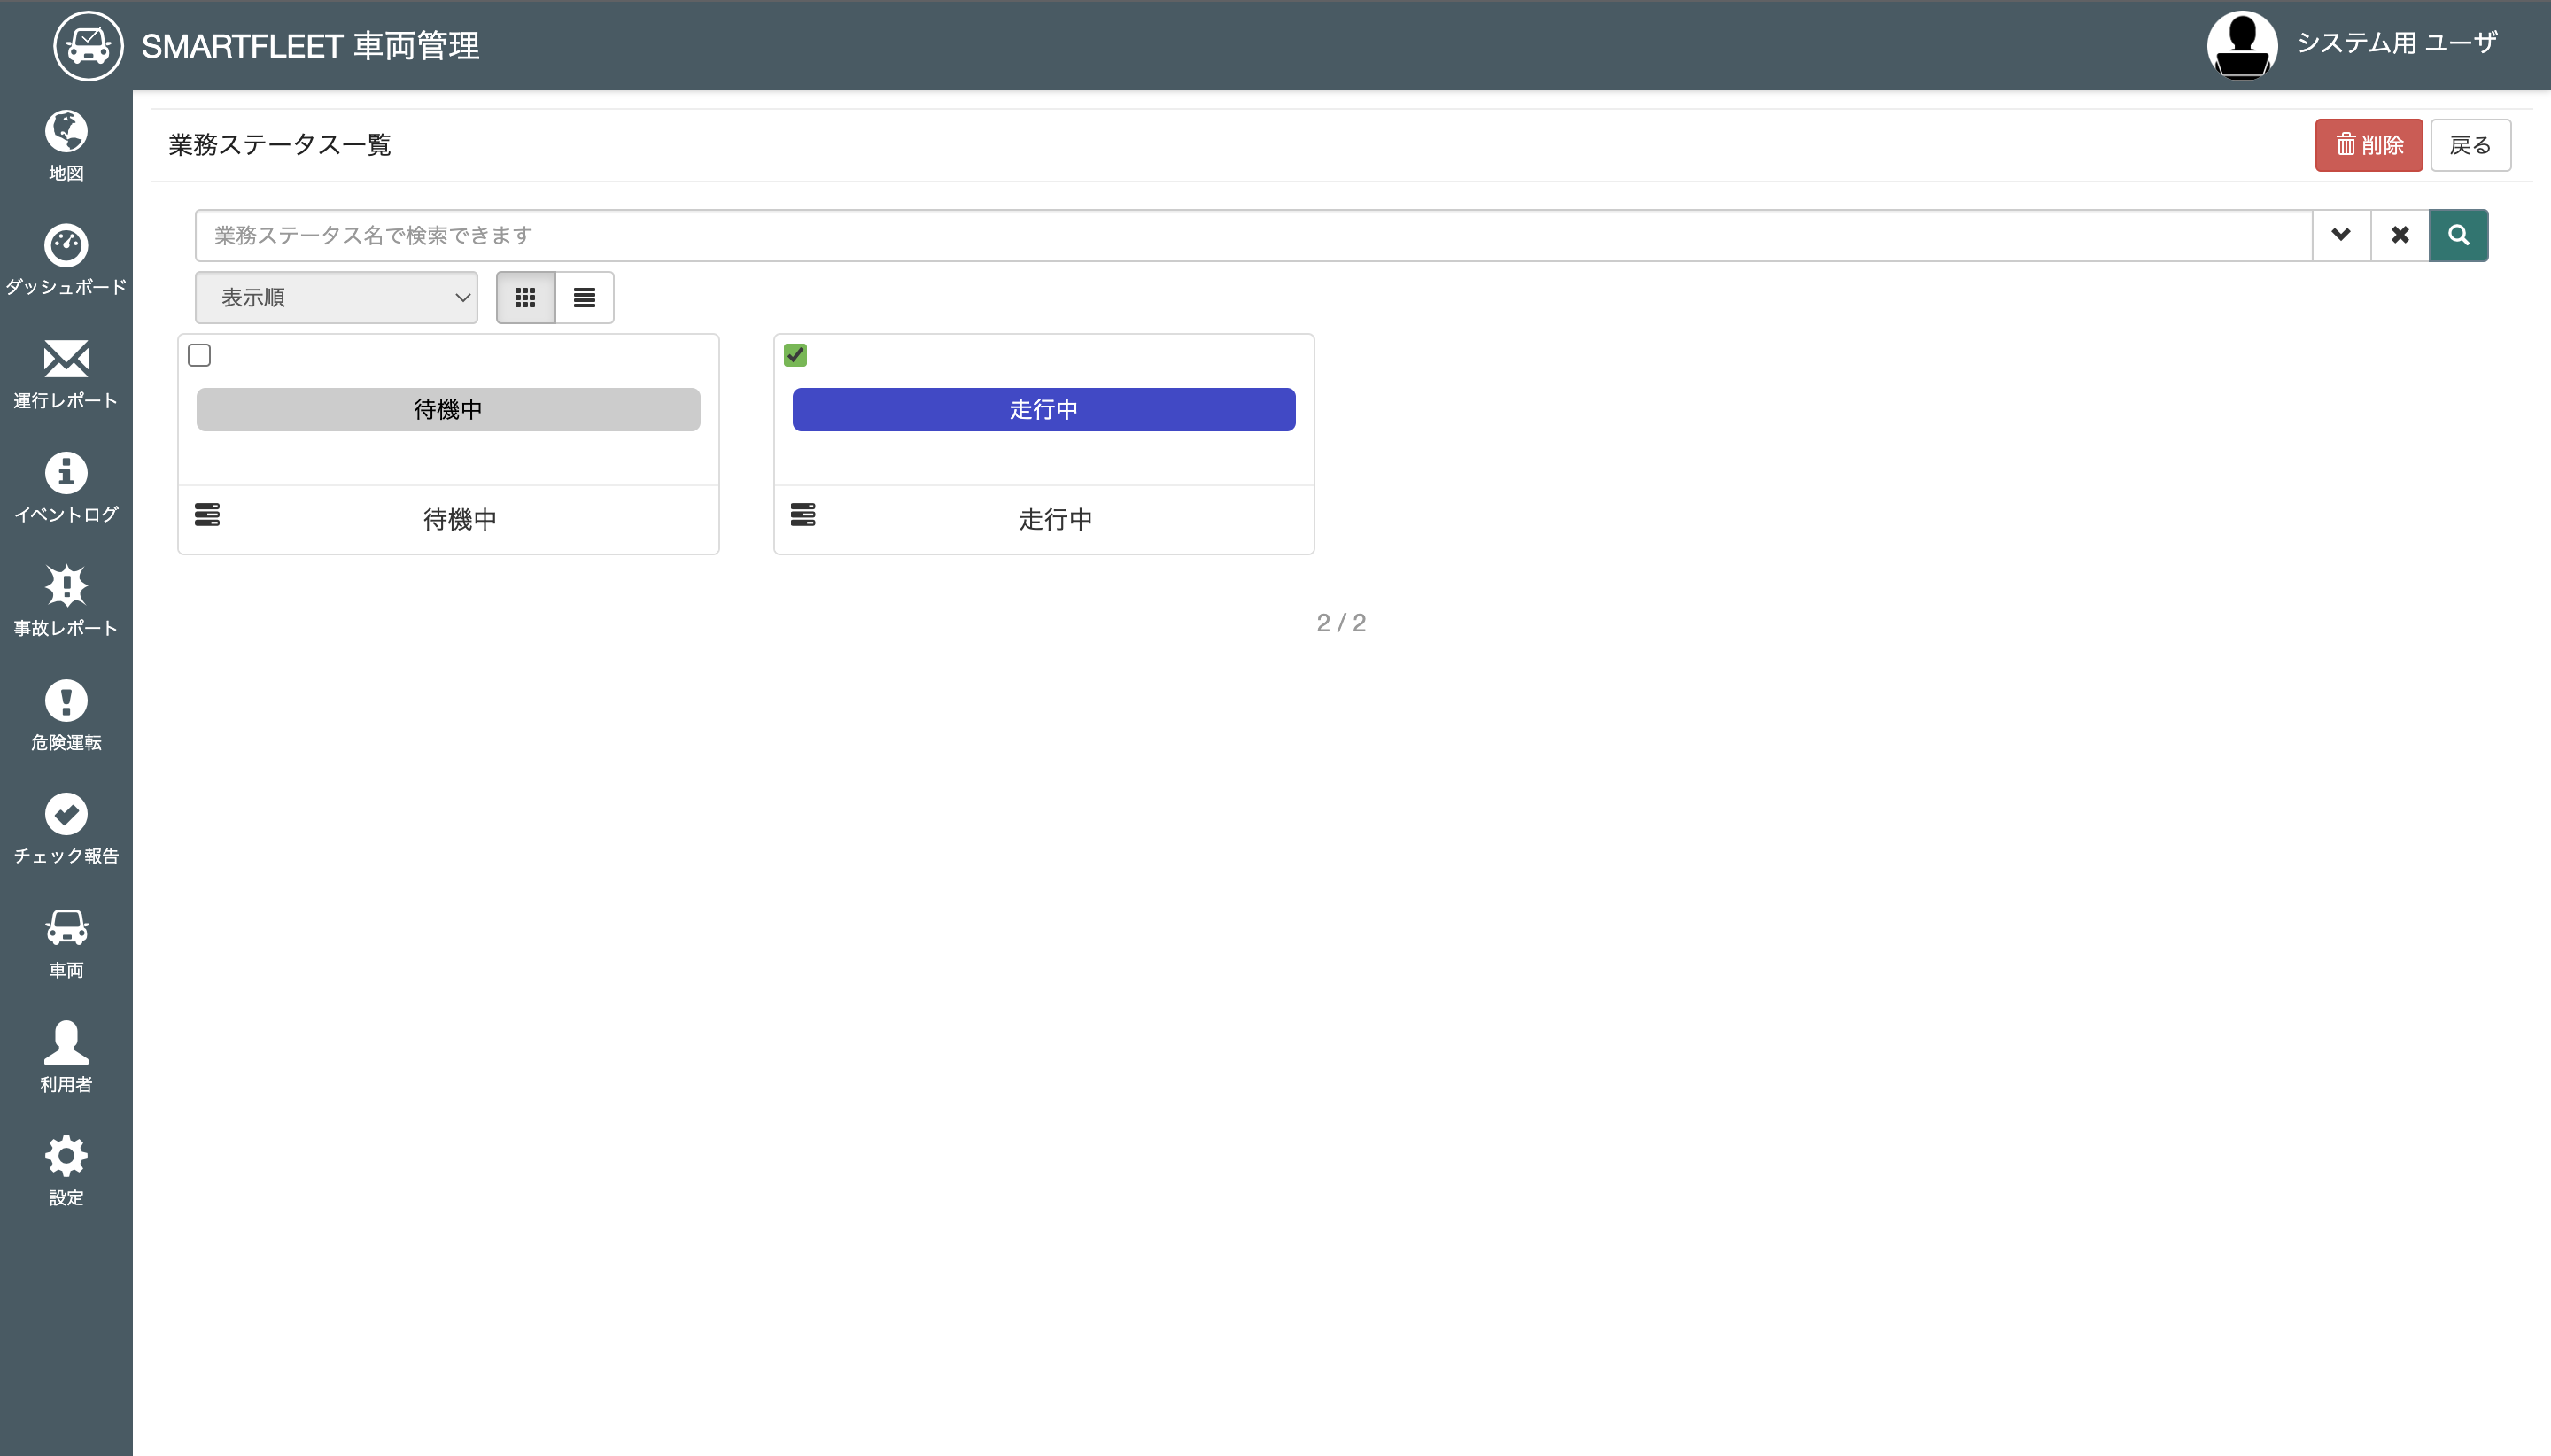Open チェック報告 checkmark icon
The width and height of the screenshot is (2551, 1456).
[x=66, y=814]
